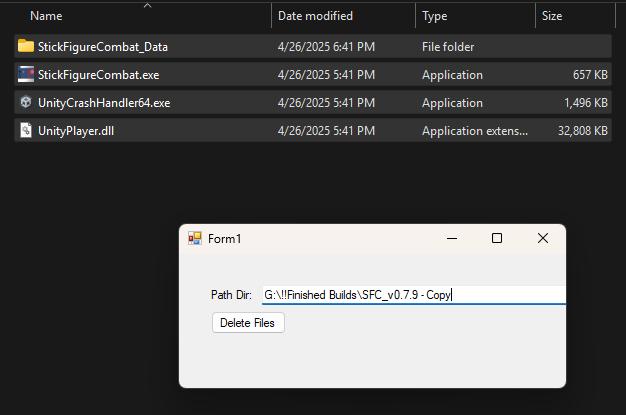Sort files by Date modified column
Image resolution: width=626 pixels, height=415 pixels.
(315, 16)
